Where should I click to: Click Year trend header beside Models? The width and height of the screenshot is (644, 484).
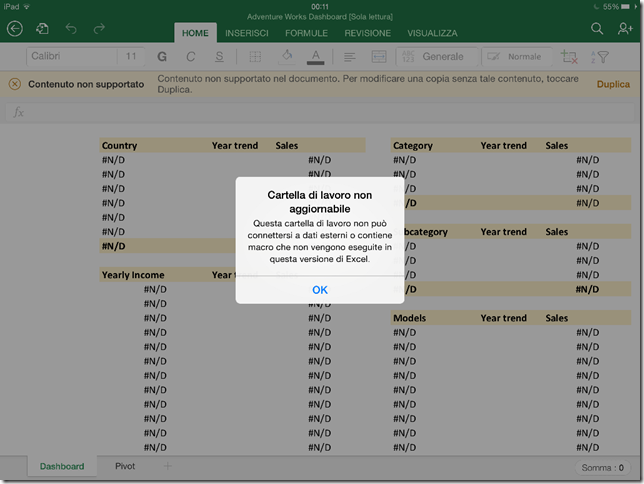coord(504,318)
